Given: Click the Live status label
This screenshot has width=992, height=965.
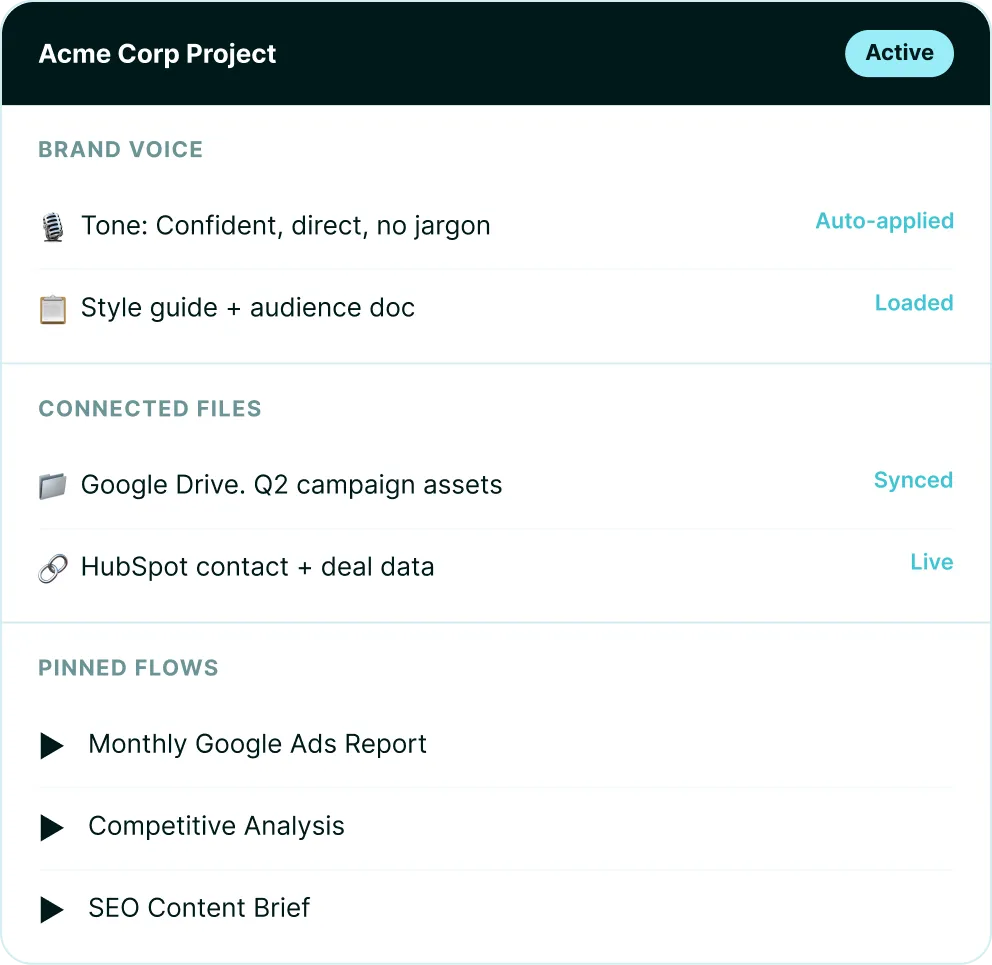Looking at the screenshot, I should click(x=932, y=562).
